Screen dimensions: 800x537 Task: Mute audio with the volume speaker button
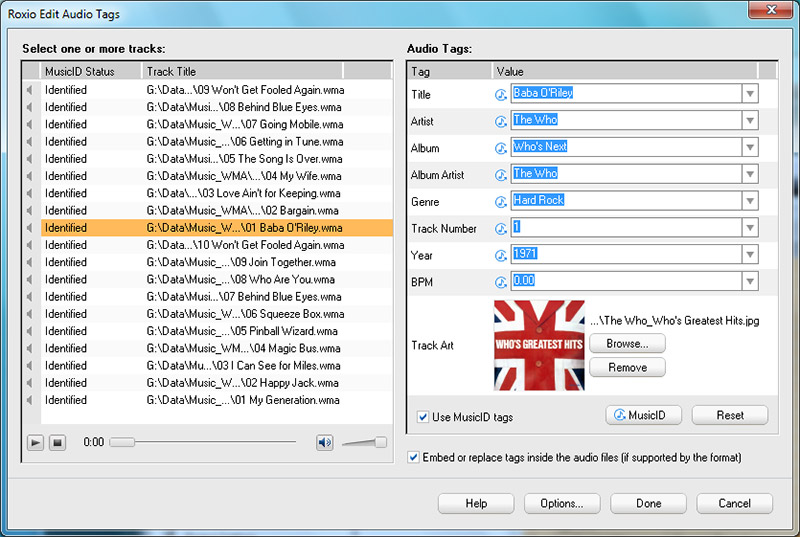point(324,442)
